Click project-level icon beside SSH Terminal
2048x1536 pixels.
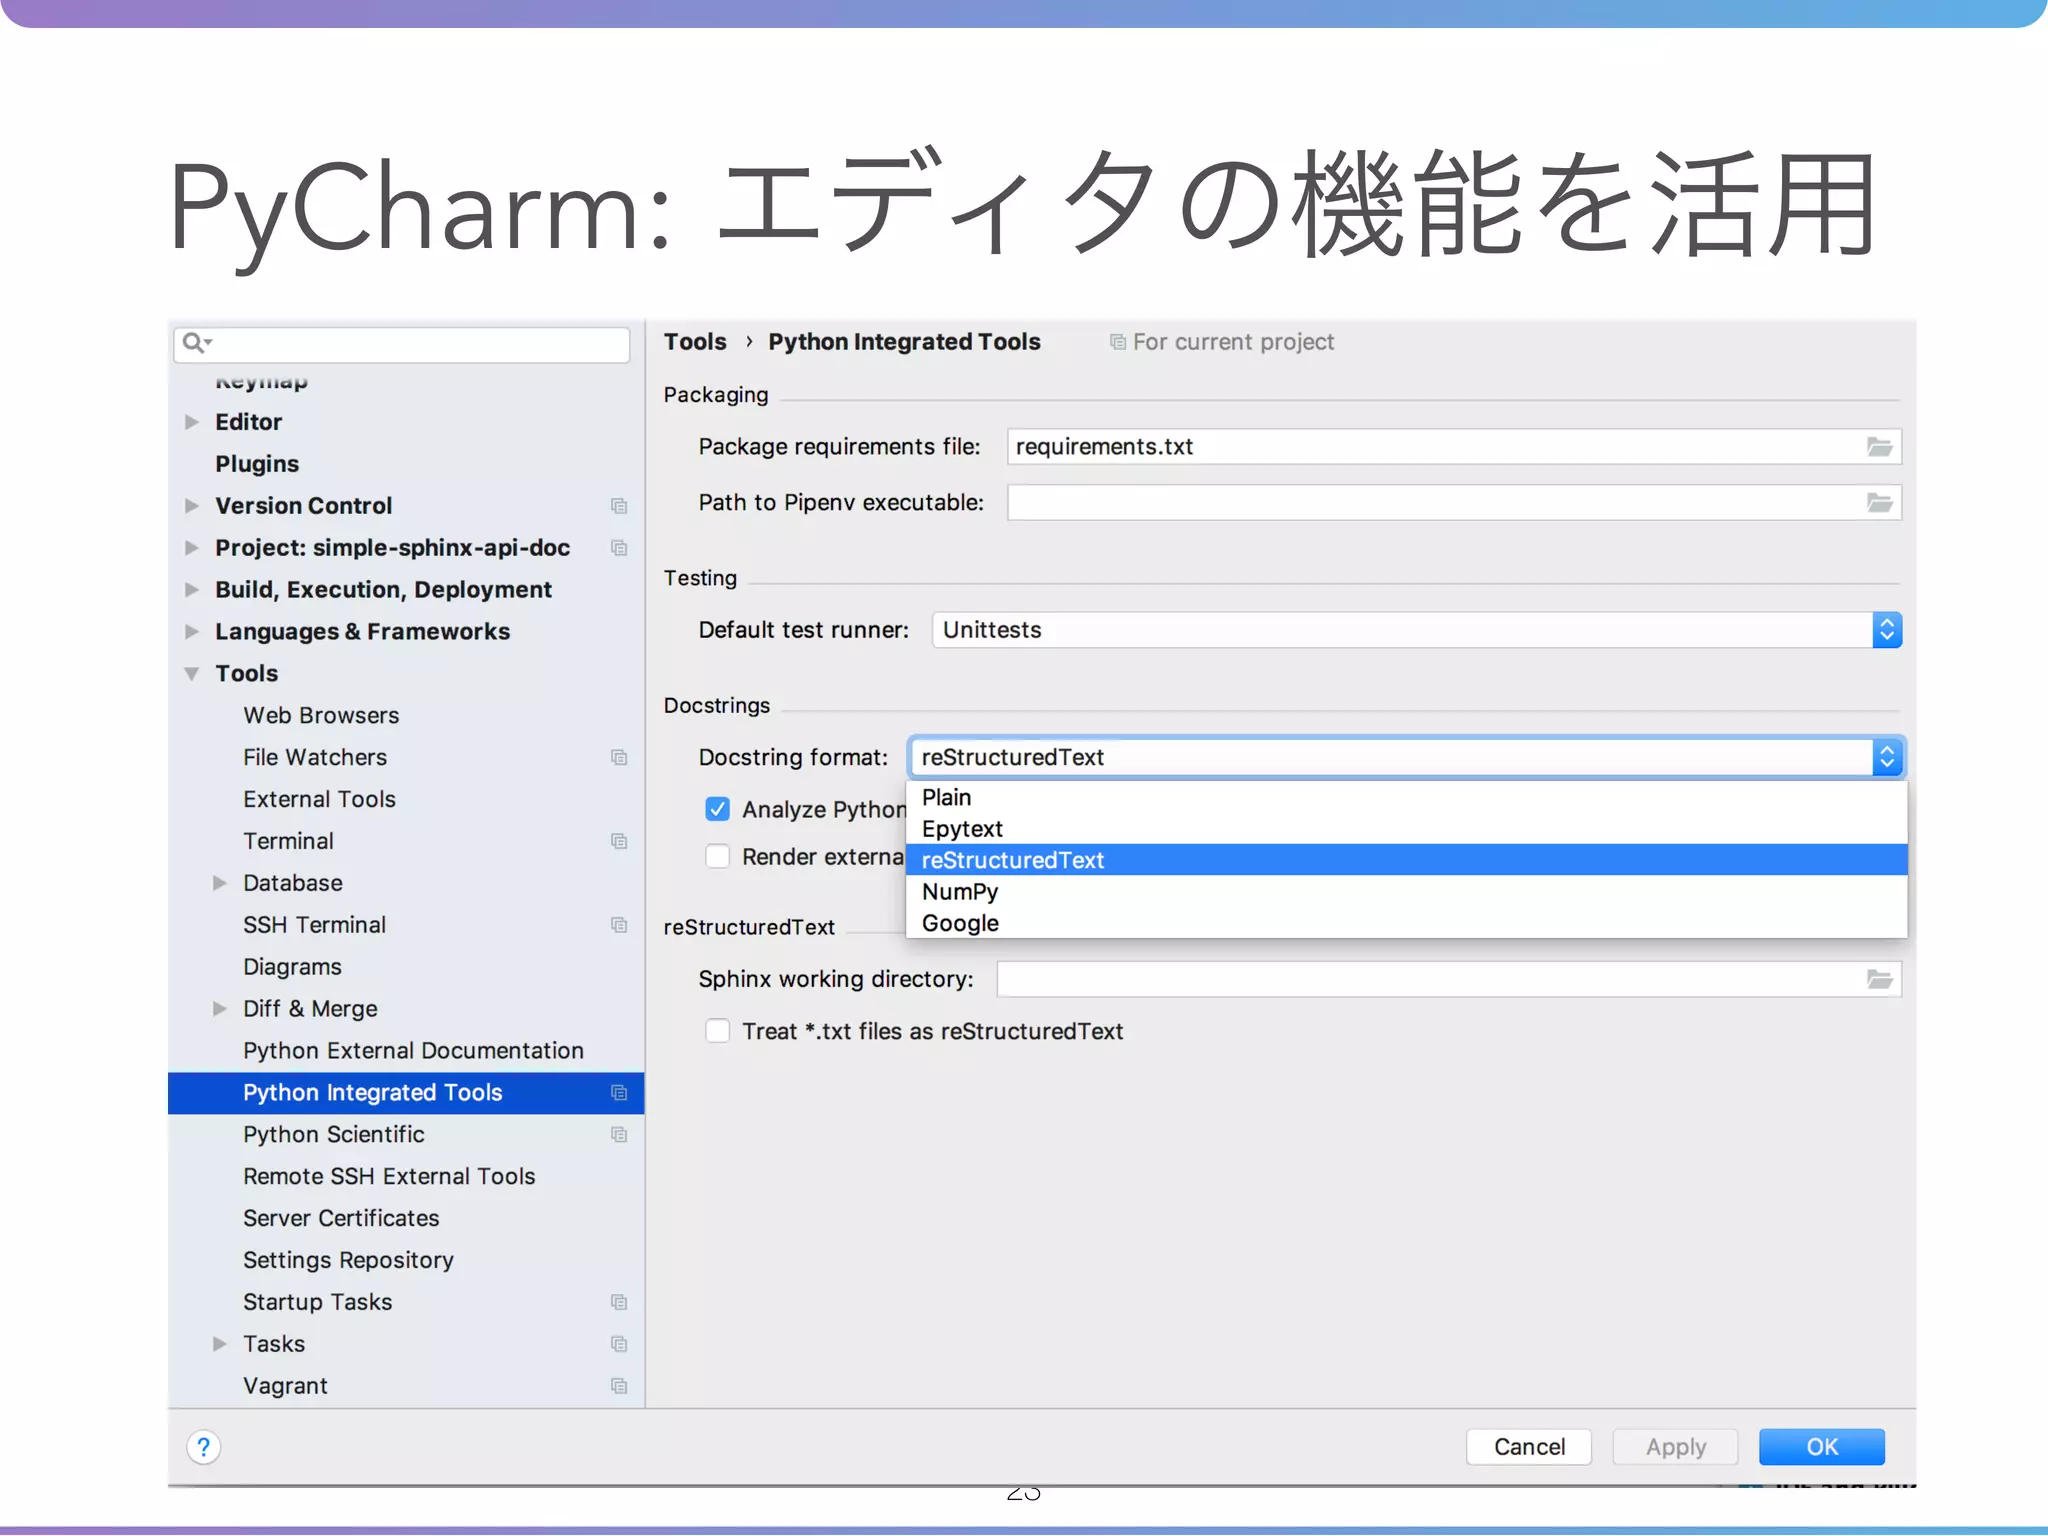pyautogui.click(x=619, y=926)
